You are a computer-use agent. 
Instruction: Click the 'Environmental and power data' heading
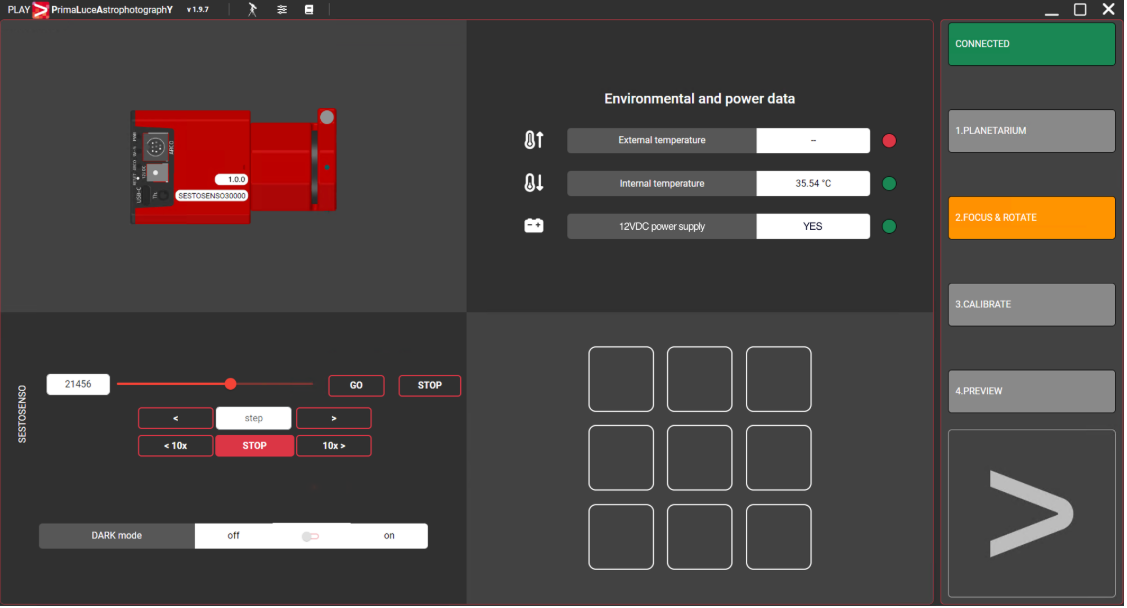(699, 98)
